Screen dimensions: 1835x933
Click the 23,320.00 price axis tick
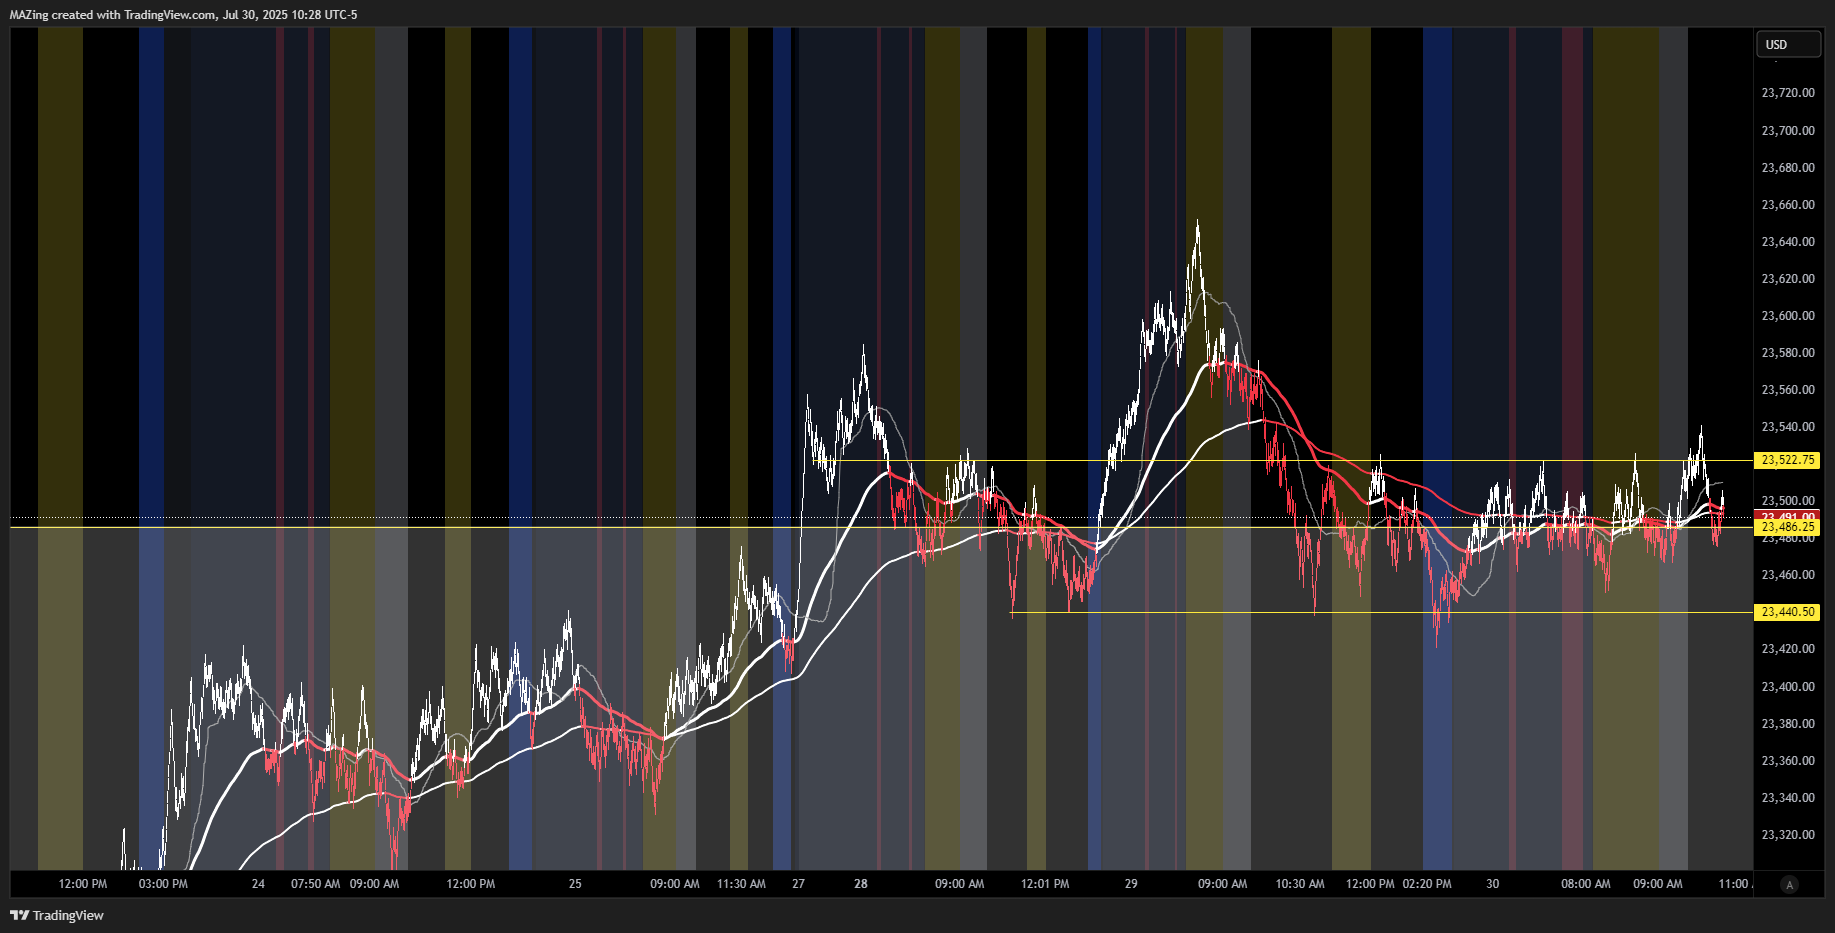coord(1788,834)
